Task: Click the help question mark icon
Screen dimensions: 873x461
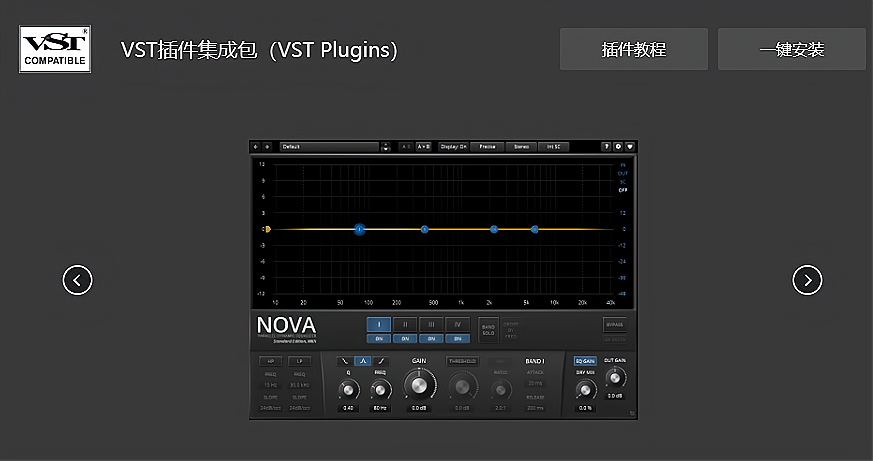Action: pos(606,146)
